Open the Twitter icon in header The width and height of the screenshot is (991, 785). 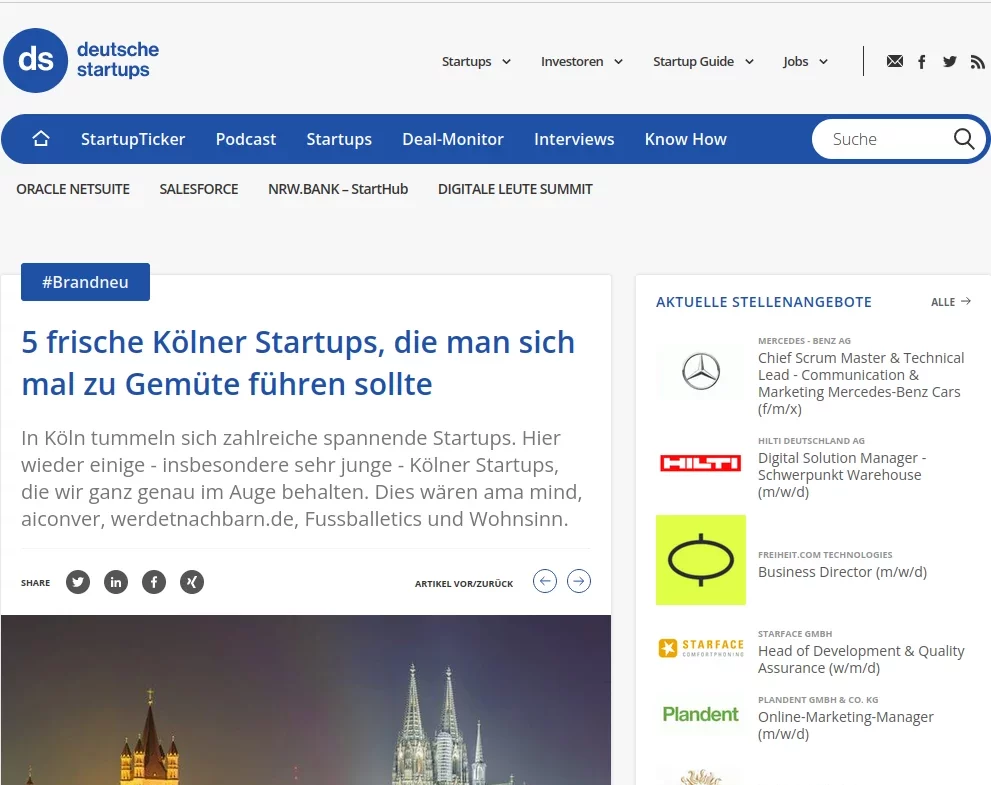(x=949, y=62)
